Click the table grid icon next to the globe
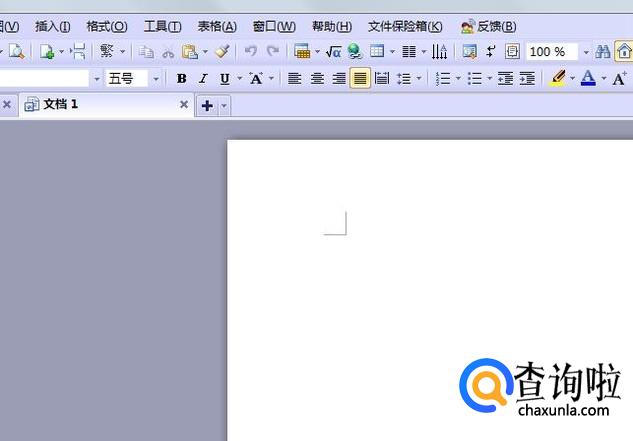Image resolution: width=633 pixels, height=441 pixels. click(377, 51)
